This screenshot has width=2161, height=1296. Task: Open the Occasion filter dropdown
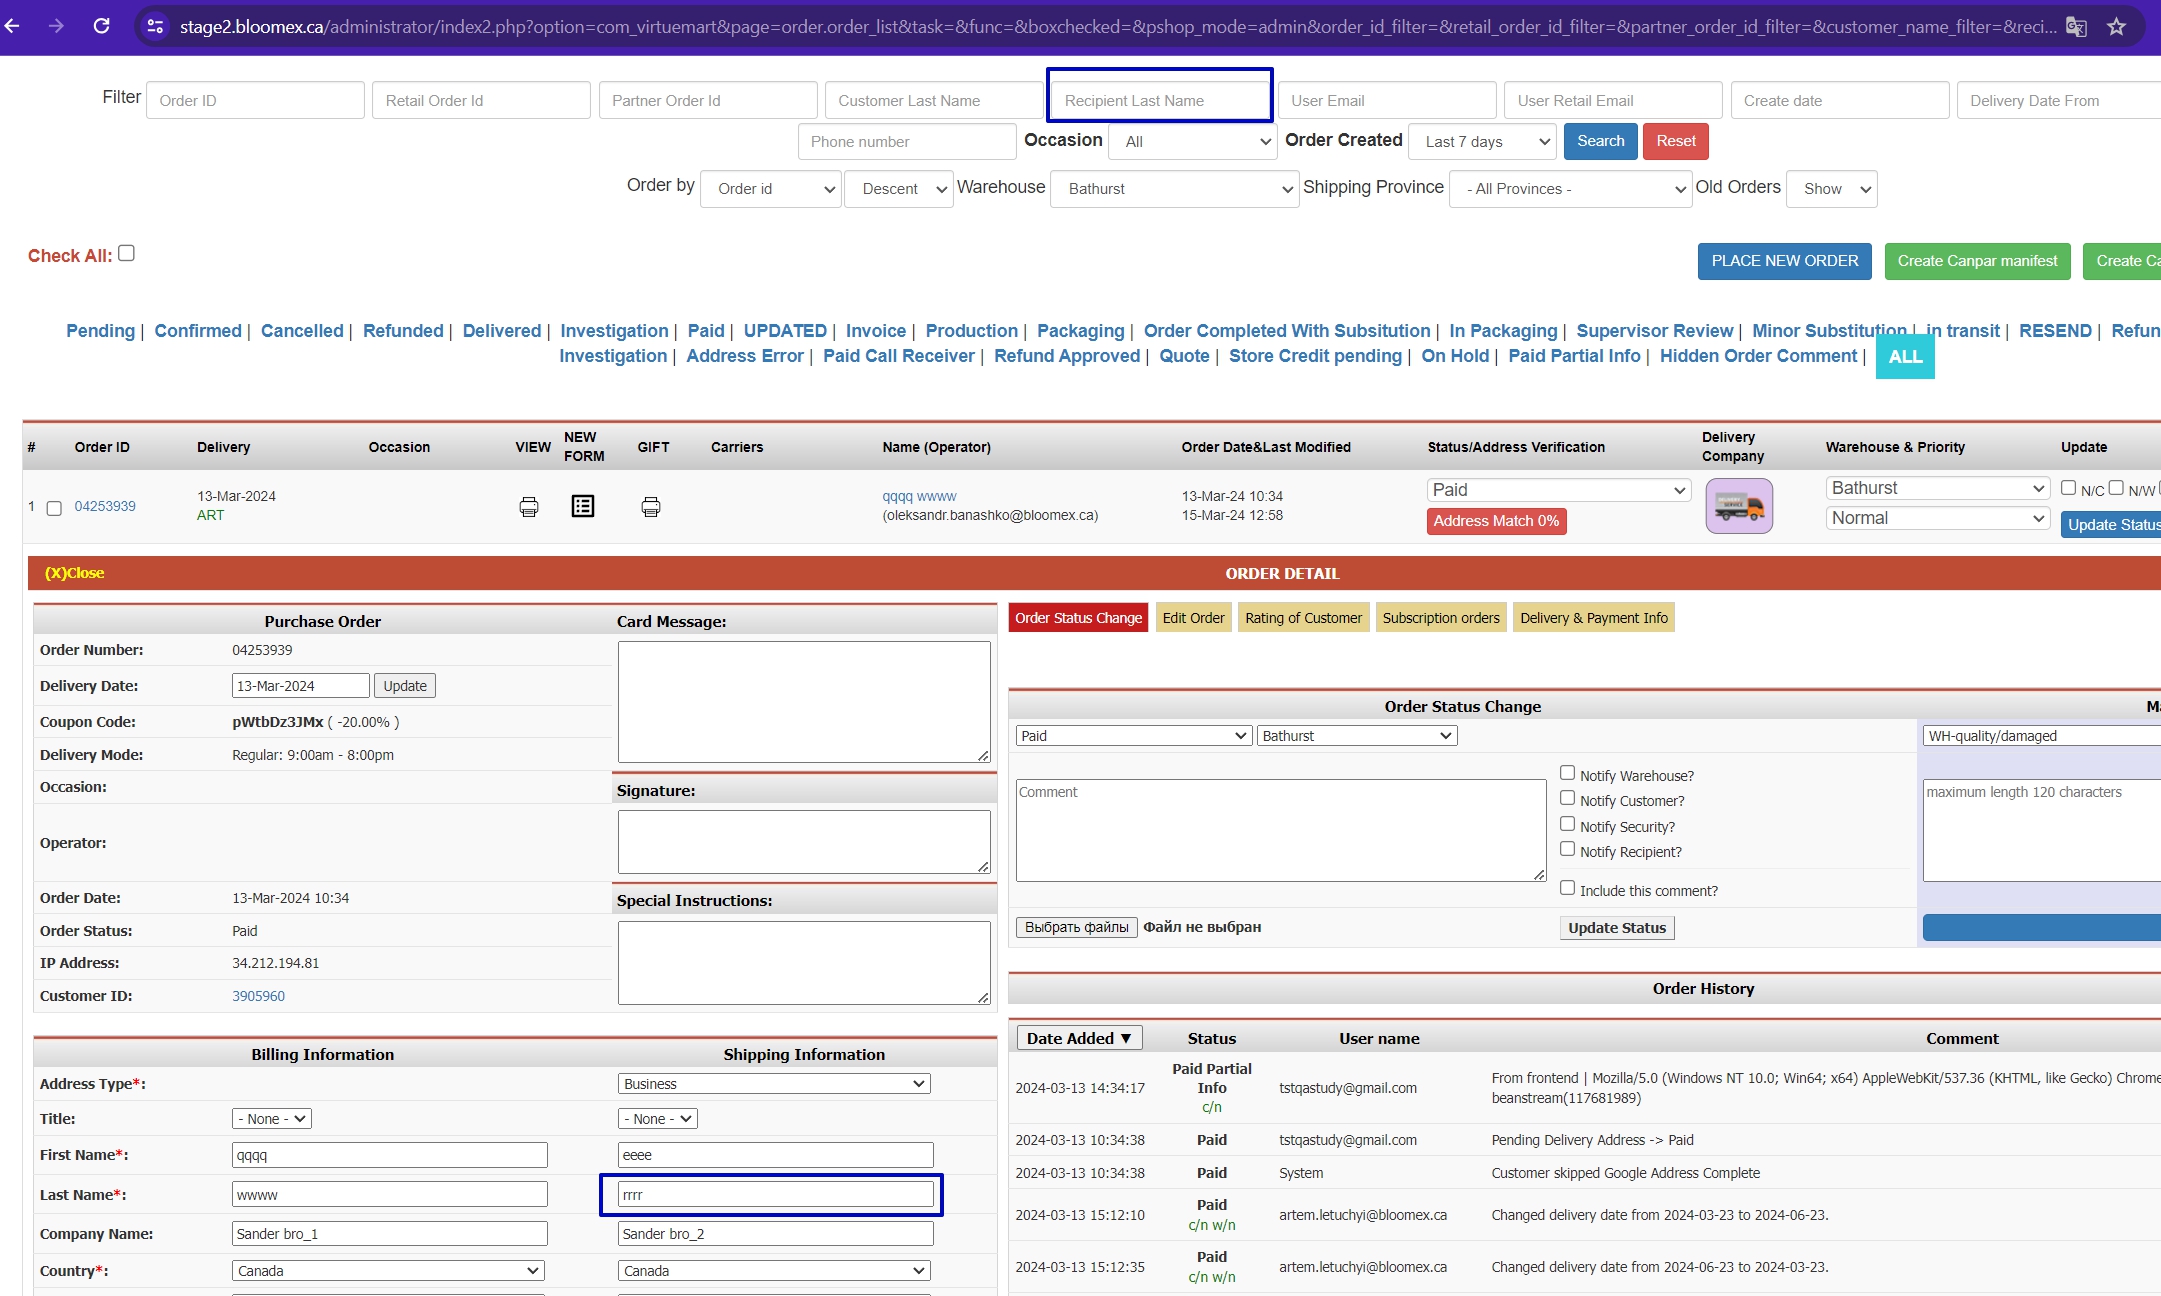[1193, 142]
